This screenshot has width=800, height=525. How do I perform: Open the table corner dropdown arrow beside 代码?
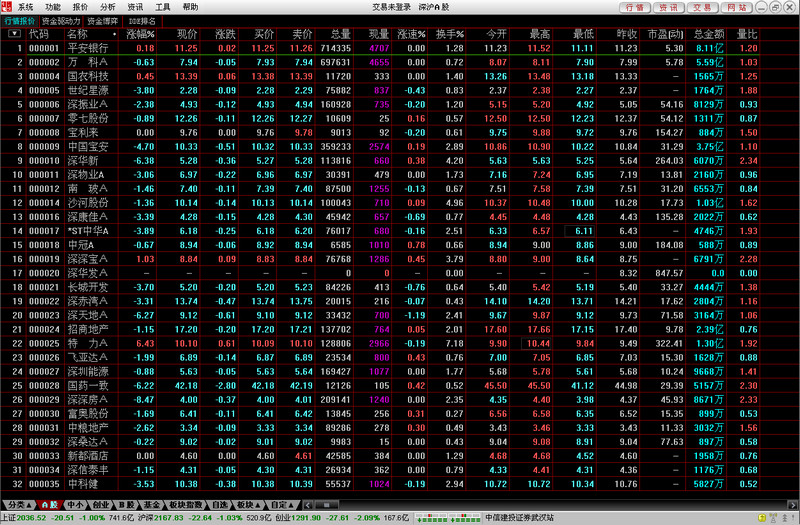(14, 34)
